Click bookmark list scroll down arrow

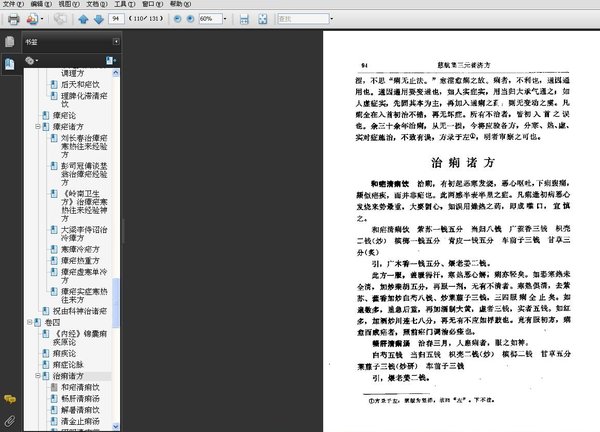tap(116, 426)
